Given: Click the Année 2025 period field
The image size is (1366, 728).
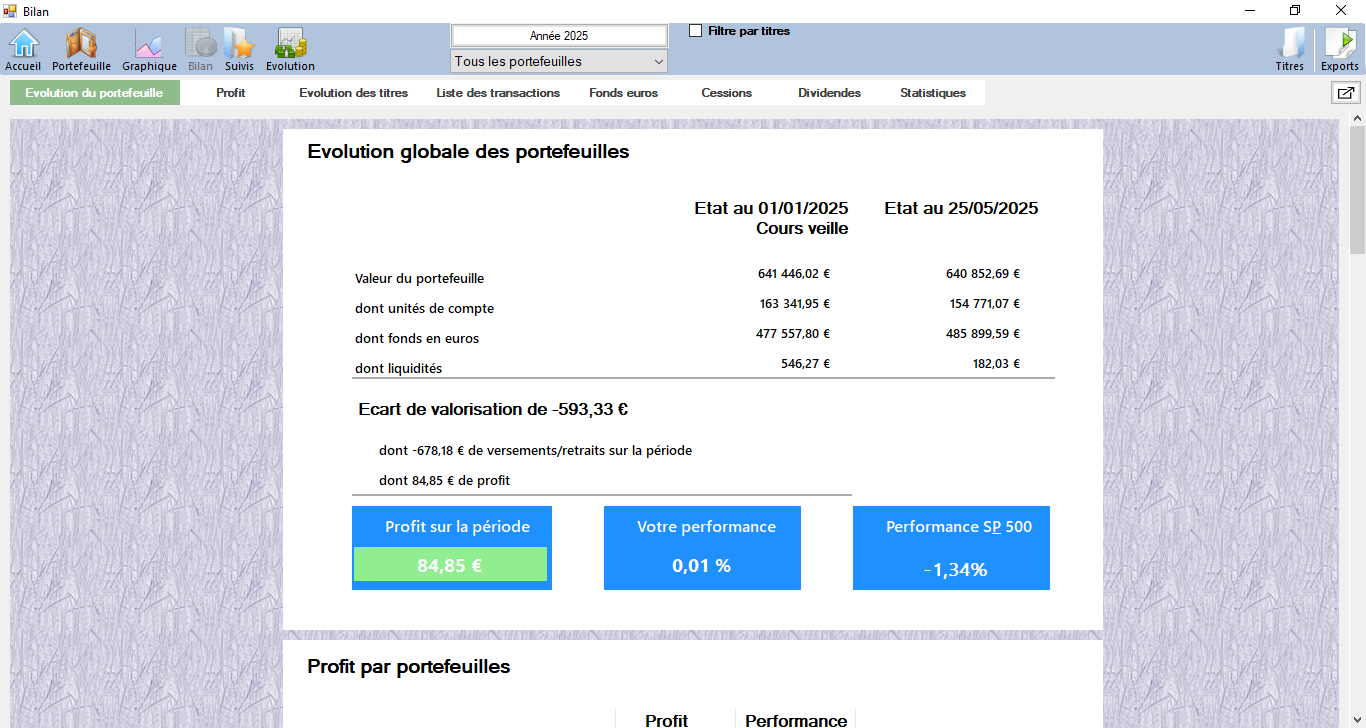Looking at the screenshot, I should pos(559,35).
